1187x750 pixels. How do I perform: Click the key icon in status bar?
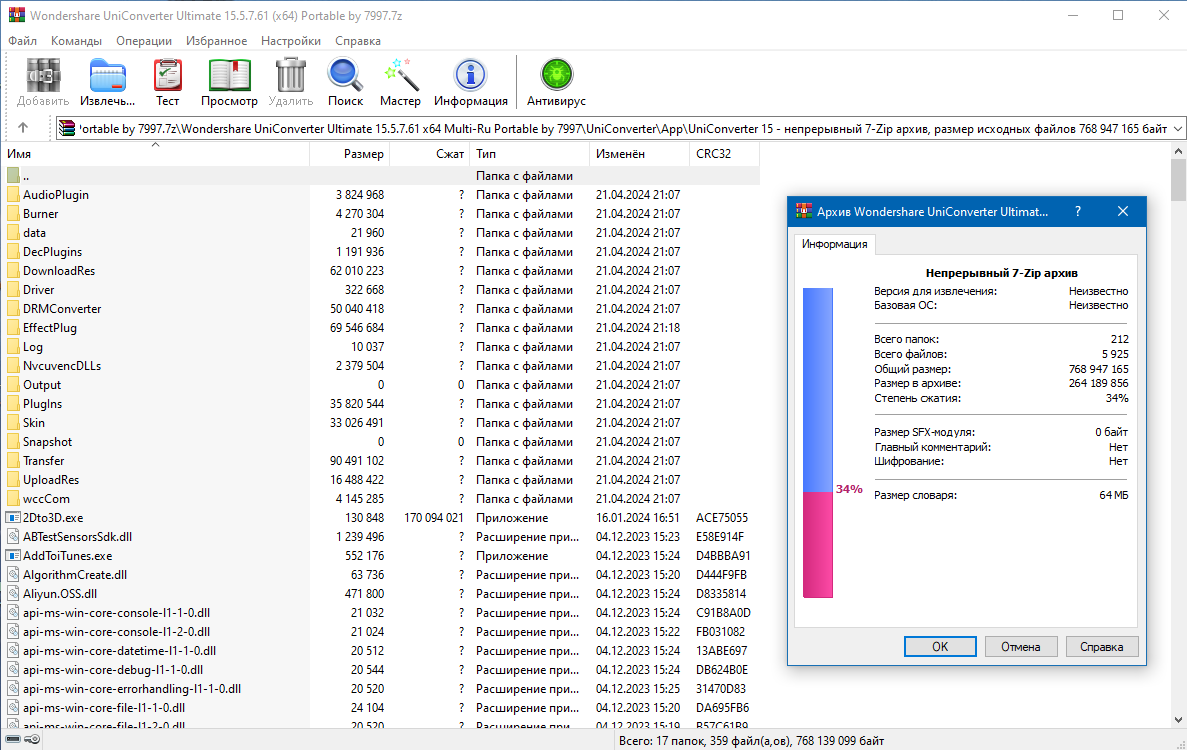coord(32,739)
